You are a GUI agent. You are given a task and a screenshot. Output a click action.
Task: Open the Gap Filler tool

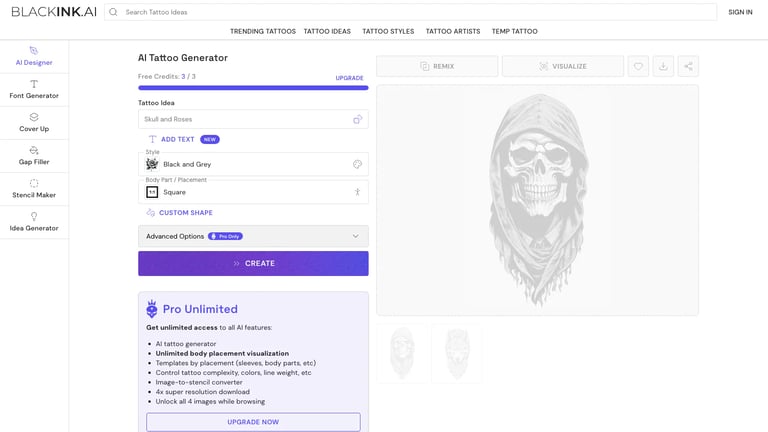coord(34,156)
